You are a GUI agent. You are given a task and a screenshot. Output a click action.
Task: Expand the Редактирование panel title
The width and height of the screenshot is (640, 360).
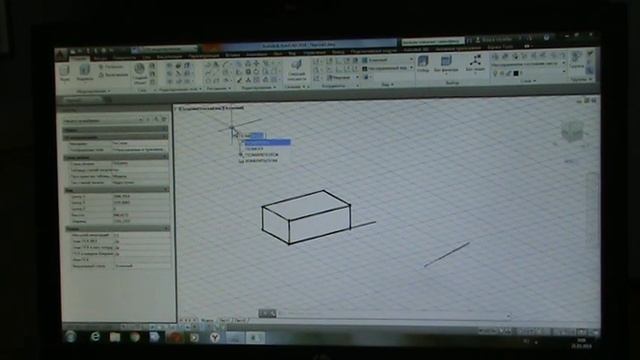[259, 88]
